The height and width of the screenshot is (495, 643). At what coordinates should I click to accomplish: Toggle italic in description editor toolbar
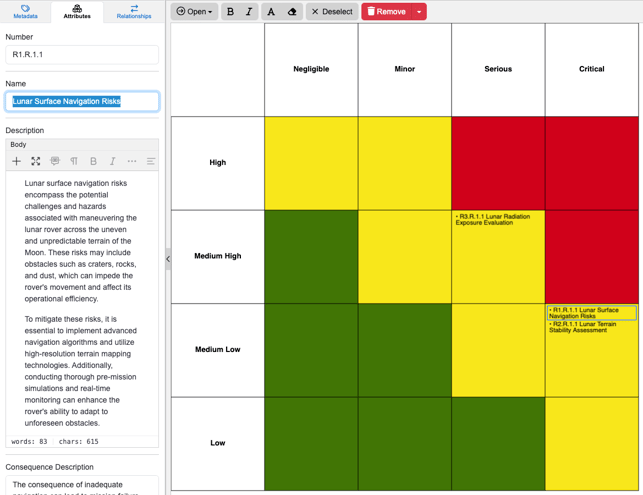pos(112,161)
